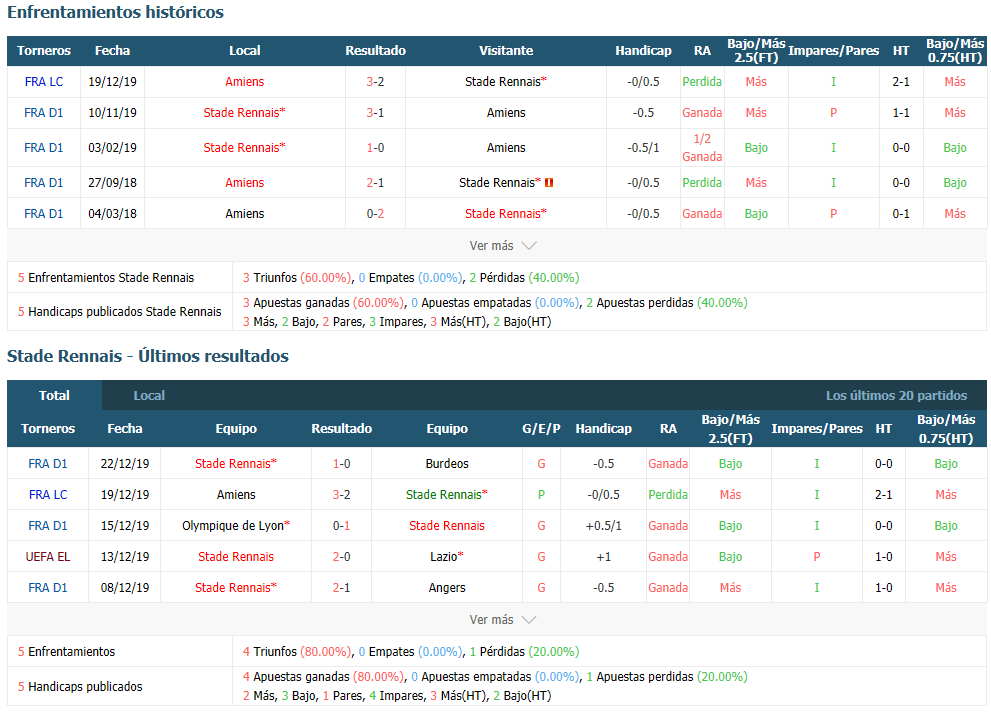Screen dimensions: 991x712
Task: Click the +1 handicap value for Lazio match
Action: (x=604, y=557)
